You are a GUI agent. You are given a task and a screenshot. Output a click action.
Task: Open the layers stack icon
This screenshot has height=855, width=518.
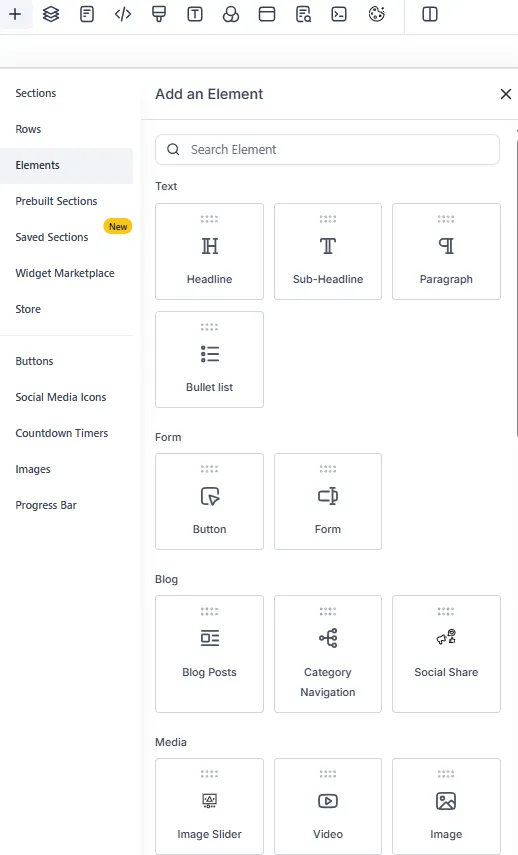51,14
